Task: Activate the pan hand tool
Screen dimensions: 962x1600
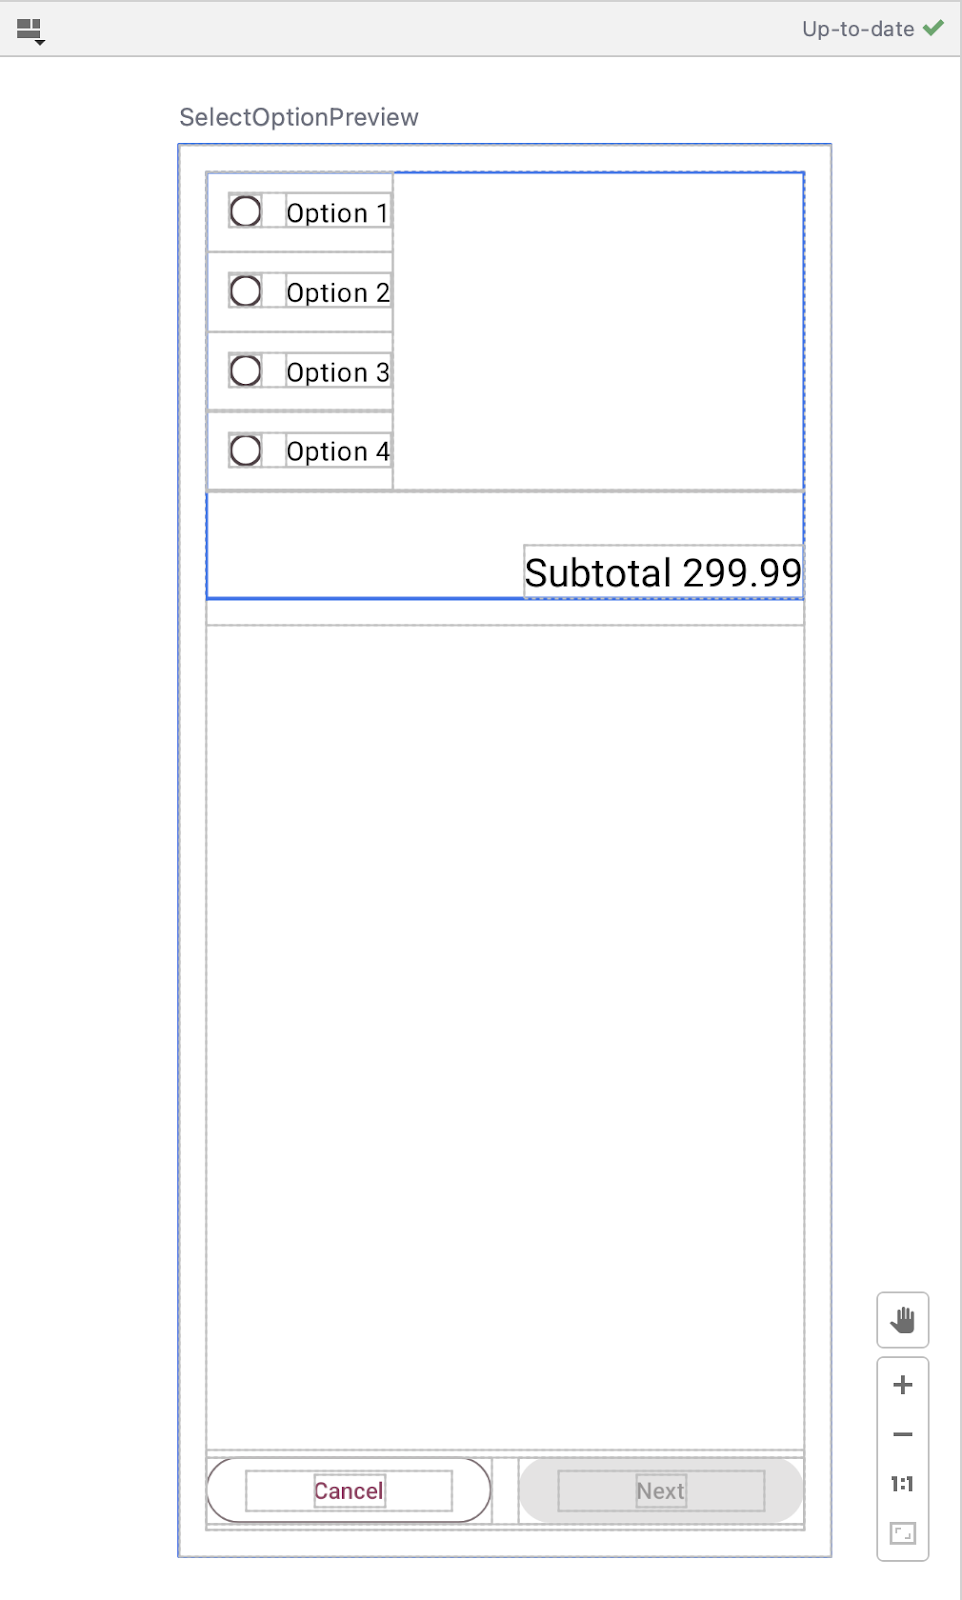Action: tap(902, 1320)
